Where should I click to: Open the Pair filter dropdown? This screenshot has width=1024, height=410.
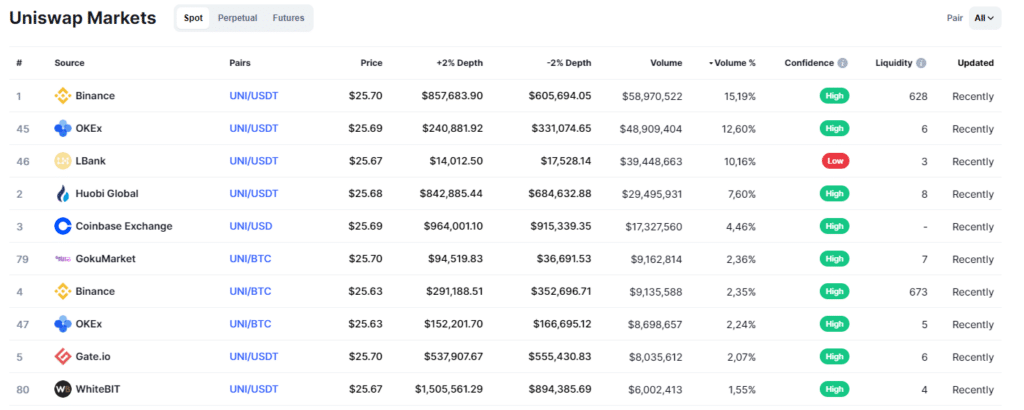point(984,18)
